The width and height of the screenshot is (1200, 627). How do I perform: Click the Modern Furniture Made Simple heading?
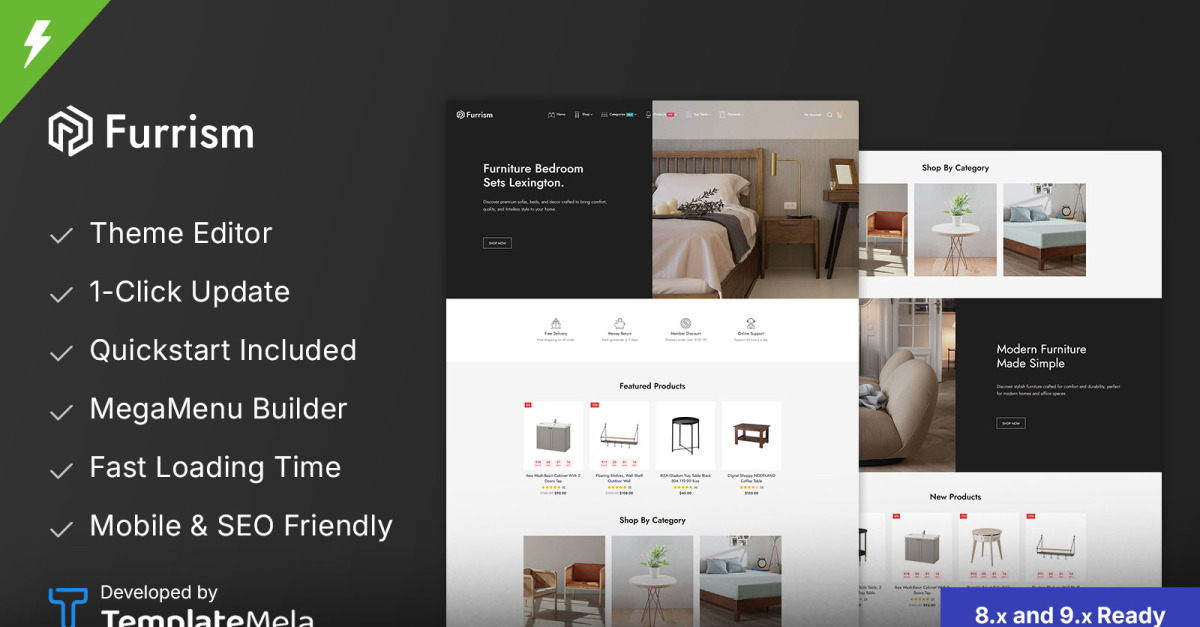[x=1041, y=356]
